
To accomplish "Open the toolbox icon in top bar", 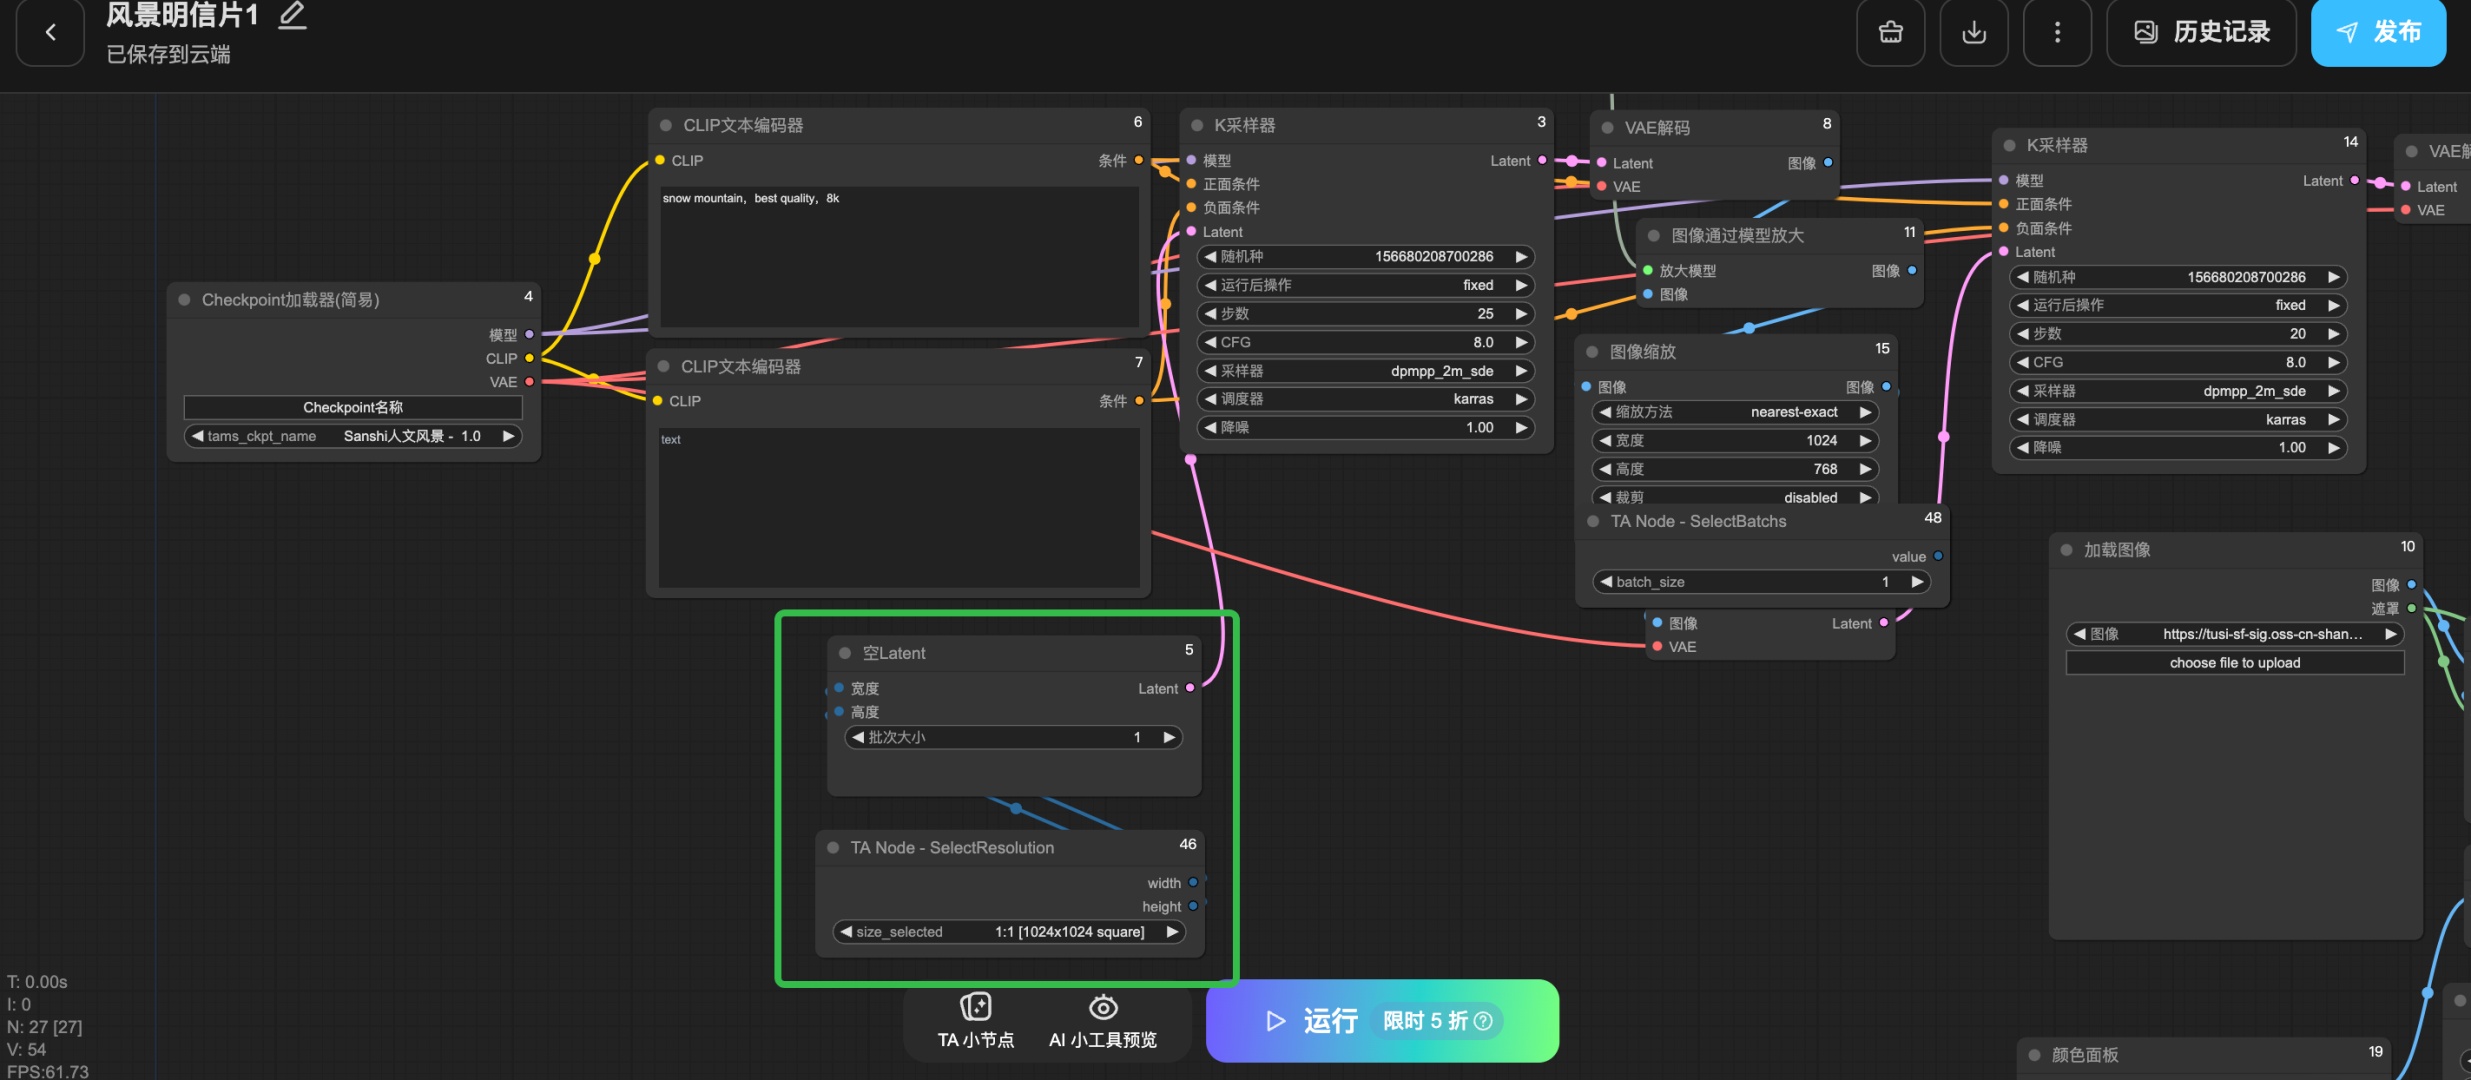I will (x=1890, y=32).
